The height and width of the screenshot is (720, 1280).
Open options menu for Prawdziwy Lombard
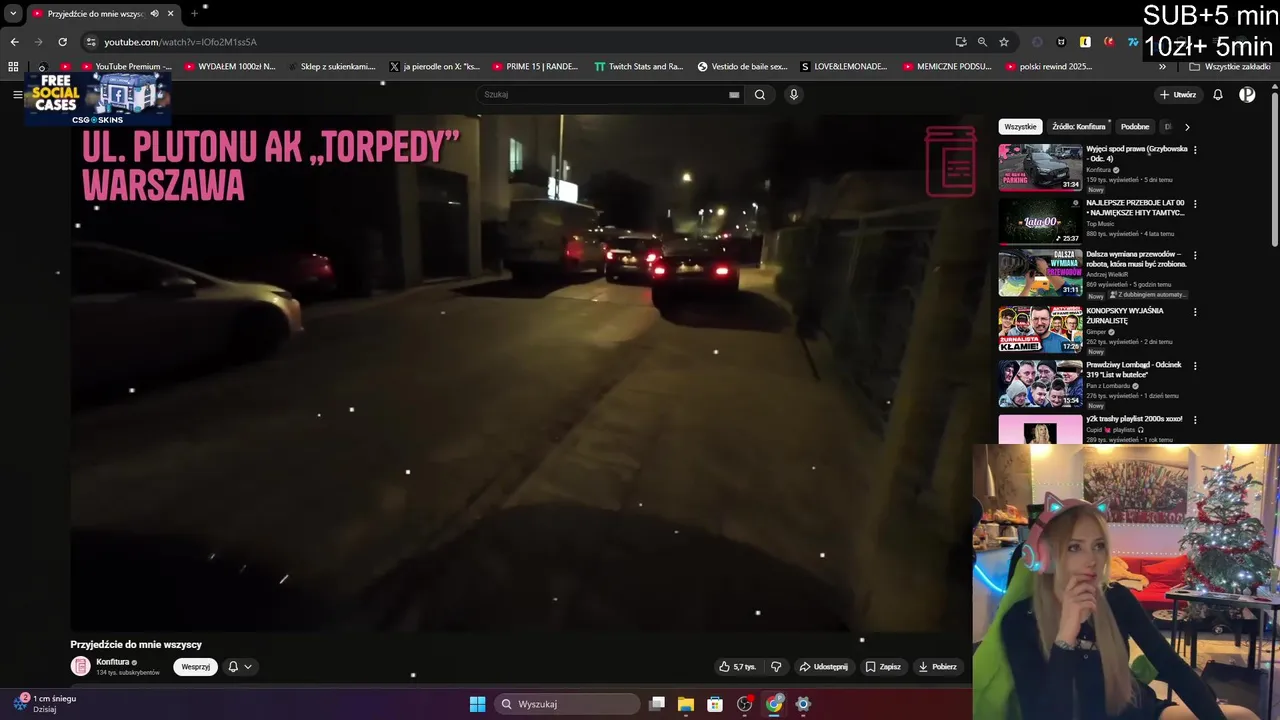(1195, 366)
